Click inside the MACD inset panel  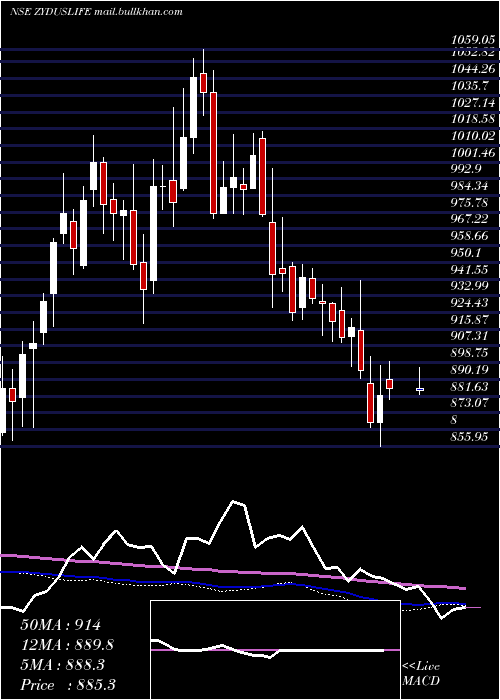coord(275,650)
